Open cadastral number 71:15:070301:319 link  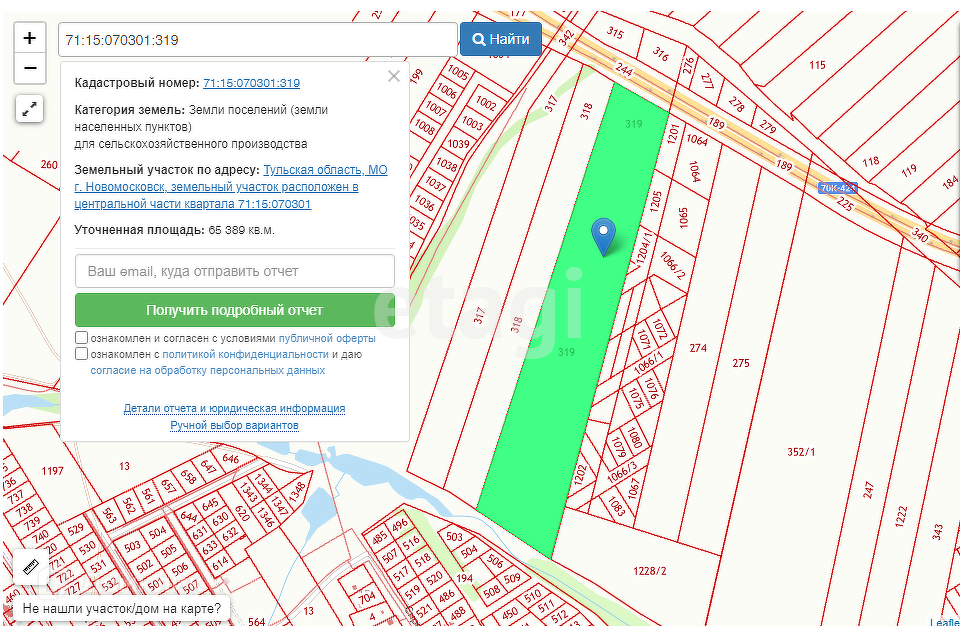tap(252, 83)
